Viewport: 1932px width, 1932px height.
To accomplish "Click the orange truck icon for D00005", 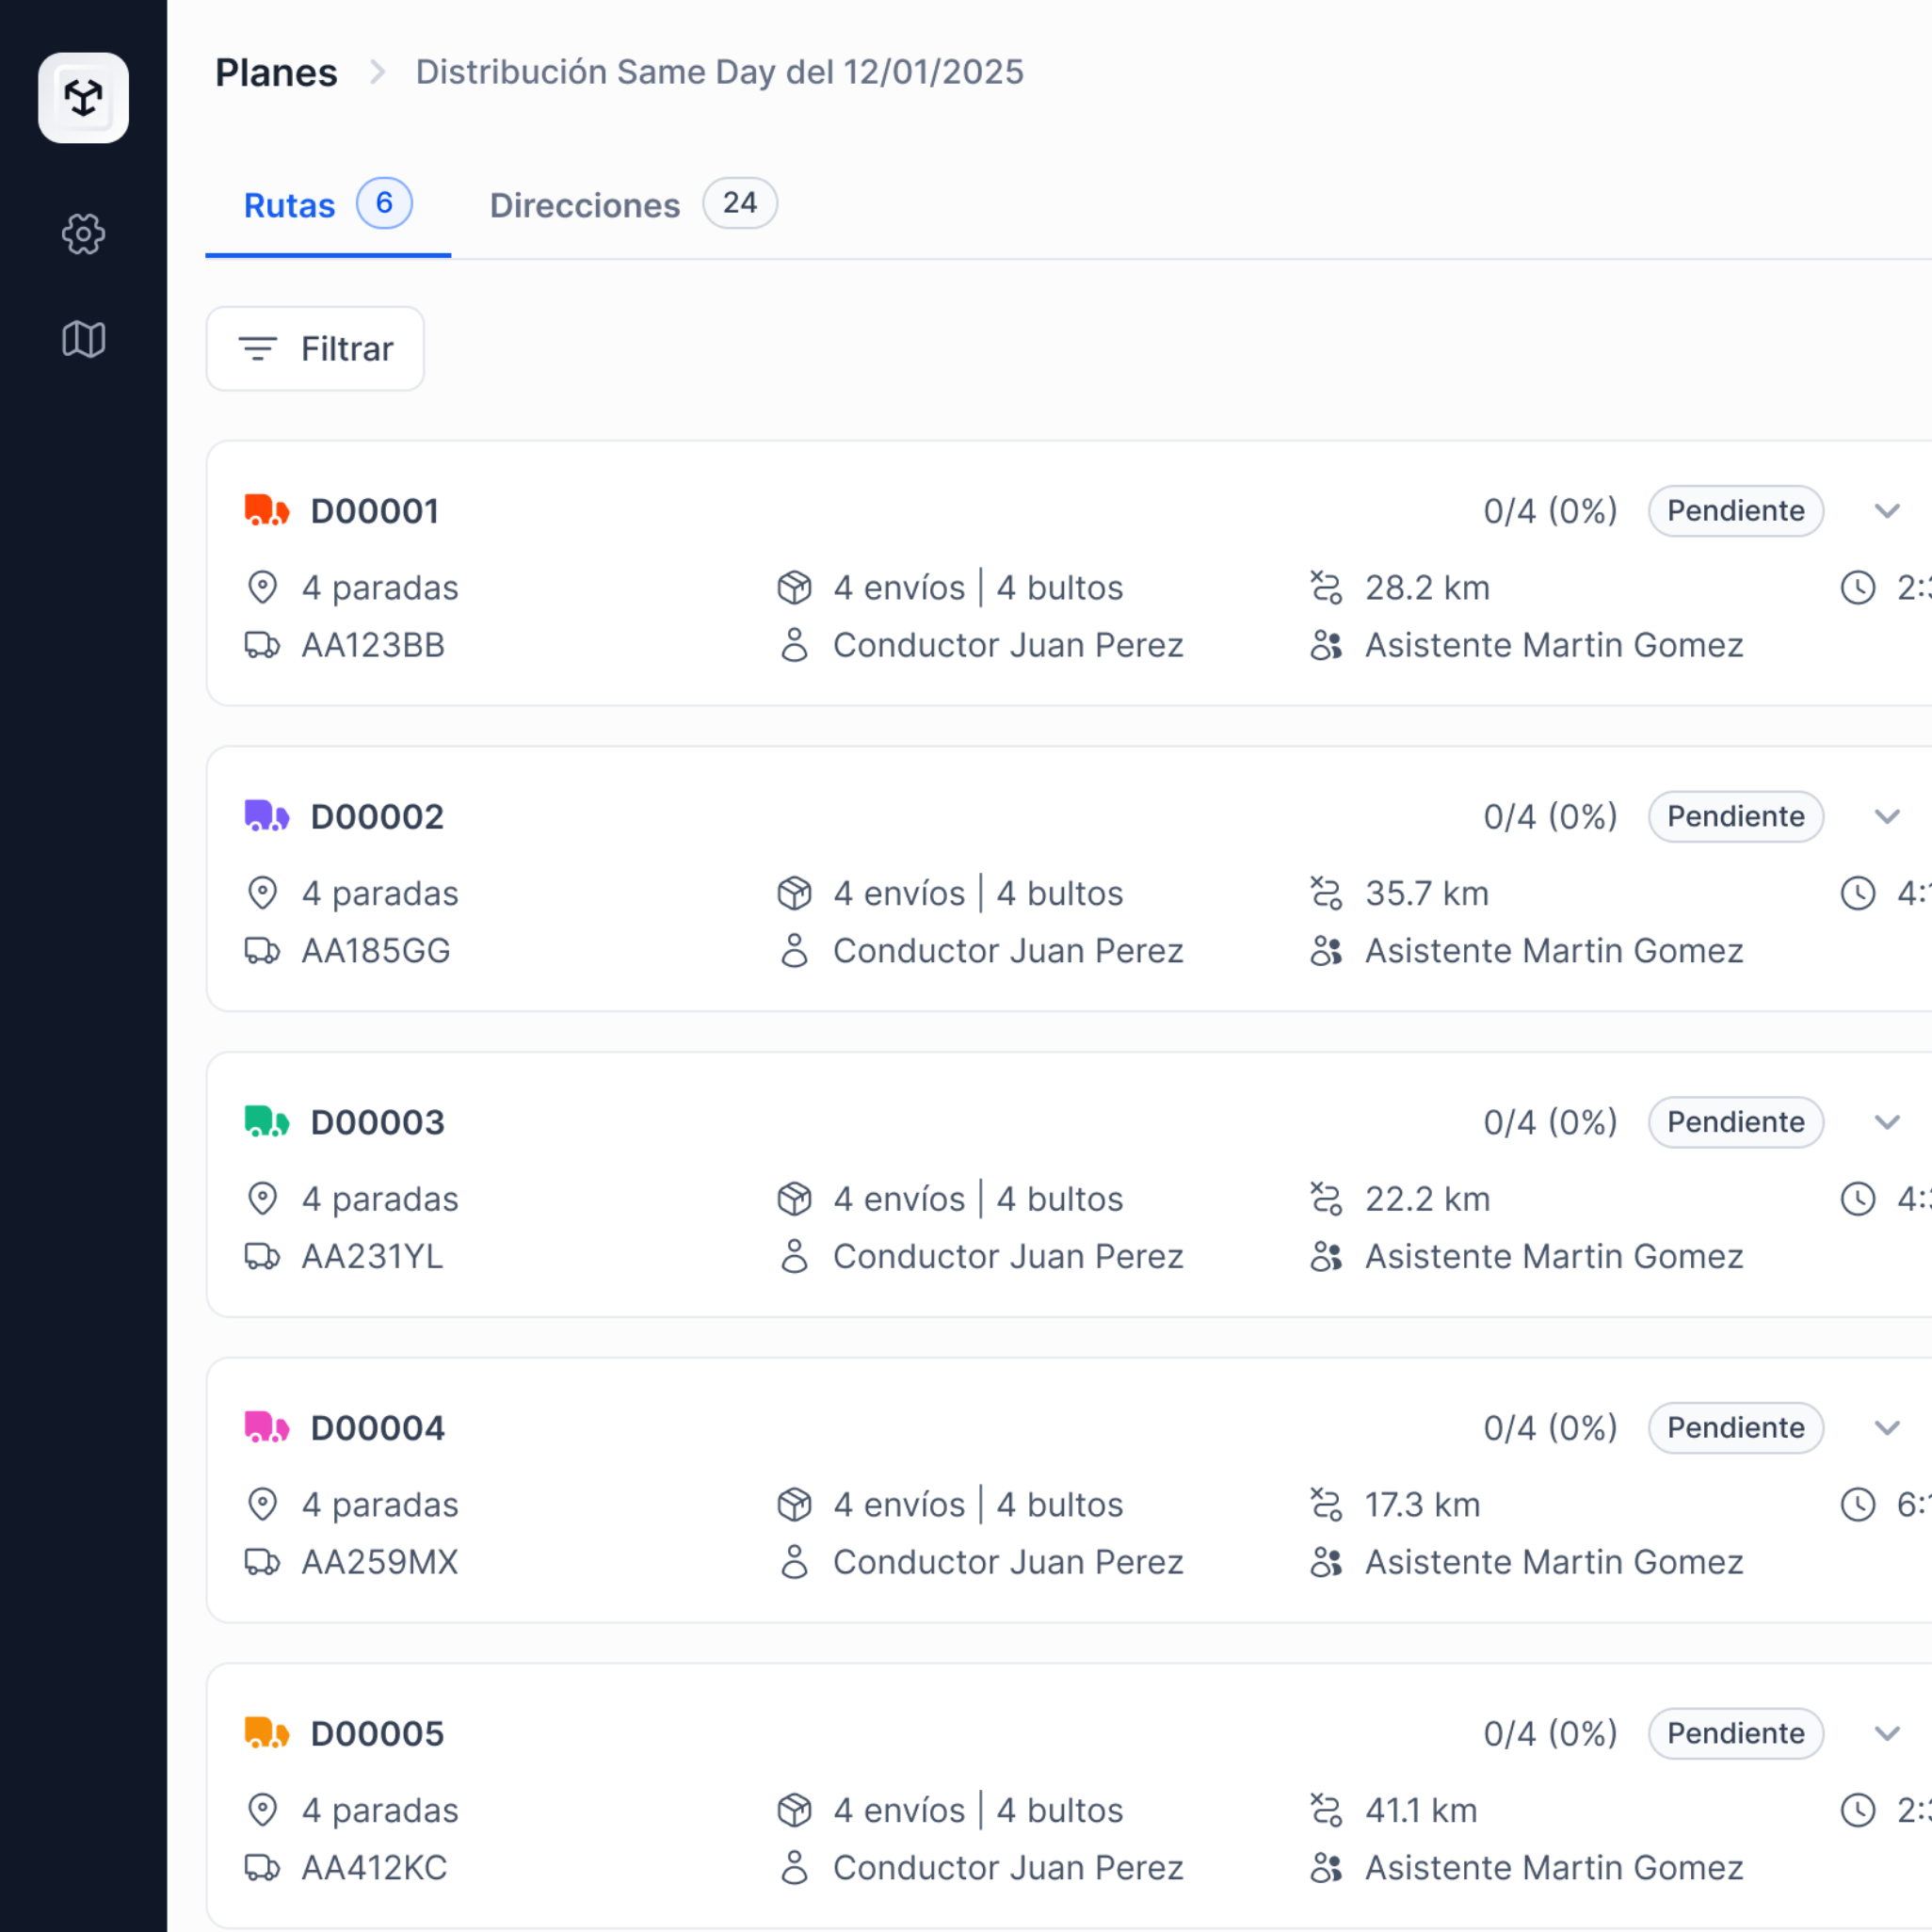I will [x=266, y=1733].
